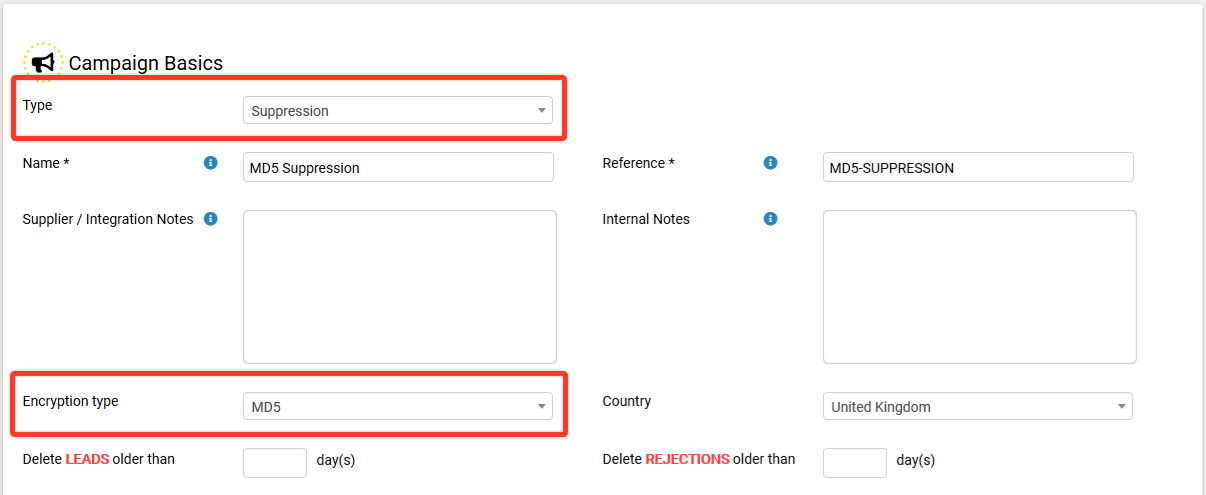Open the Encryption type dropdown showing MD5

click(x=398, y=406)
